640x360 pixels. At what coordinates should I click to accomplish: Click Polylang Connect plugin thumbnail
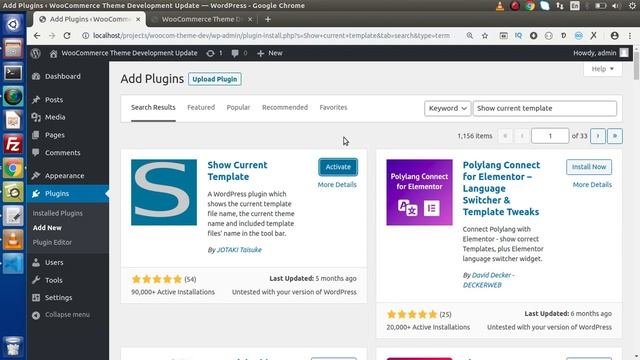(419, 192)
